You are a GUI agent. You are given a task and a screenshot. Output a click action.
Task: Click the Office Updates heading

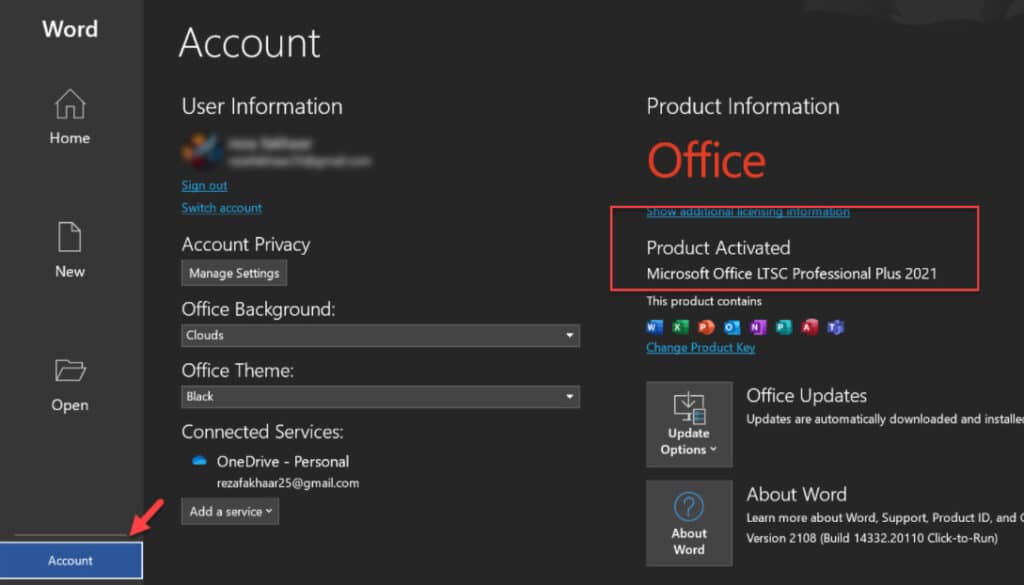click(x=807, y=395)
